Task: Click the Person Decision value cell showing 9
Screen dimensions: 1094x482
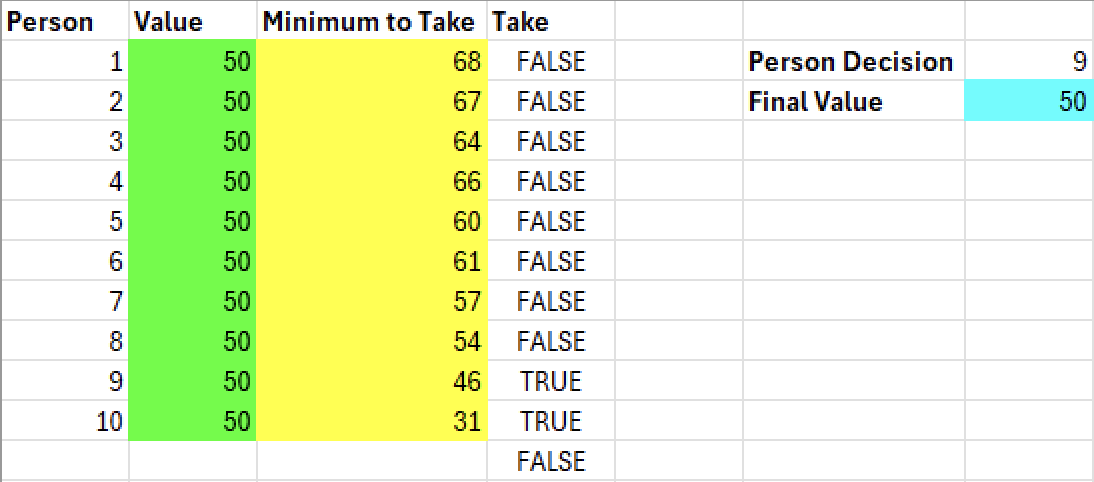Action: pos(1029,62)
